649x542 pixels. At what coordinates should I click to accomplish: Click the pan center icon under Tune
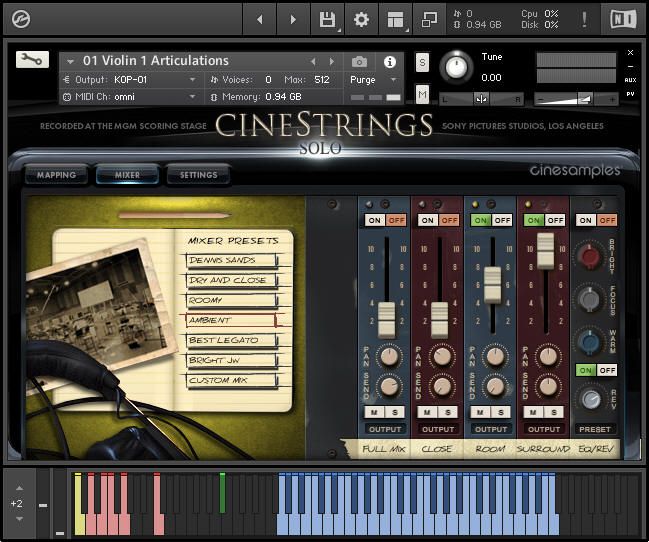[x=481, y=99]
